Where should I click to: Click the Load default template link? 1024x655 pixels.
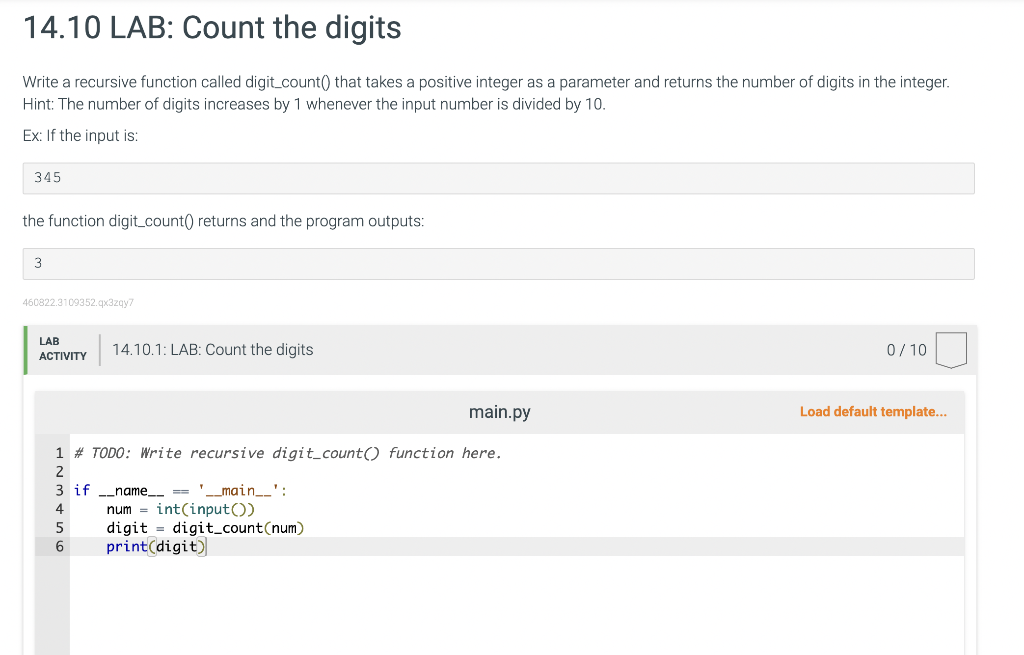(872, 412)
